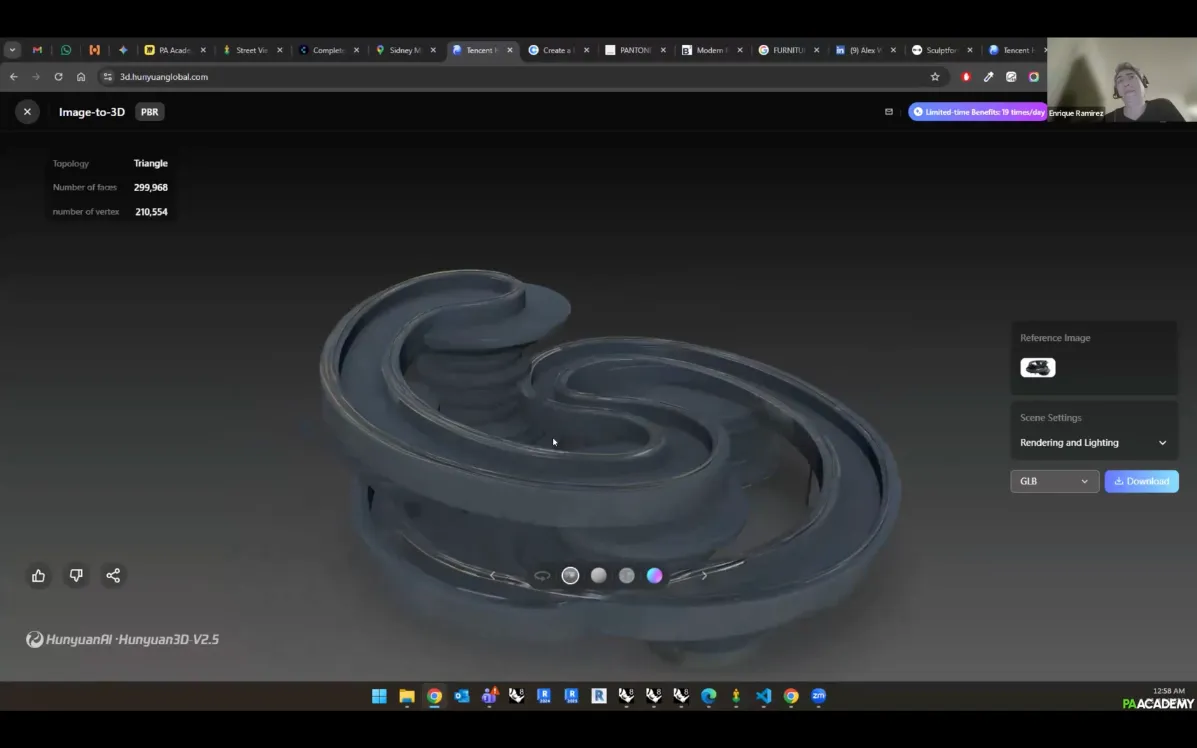Click the Reference Image thumbnail
The width and height of the screenshot is (1197, 748).
(1037, 367)
